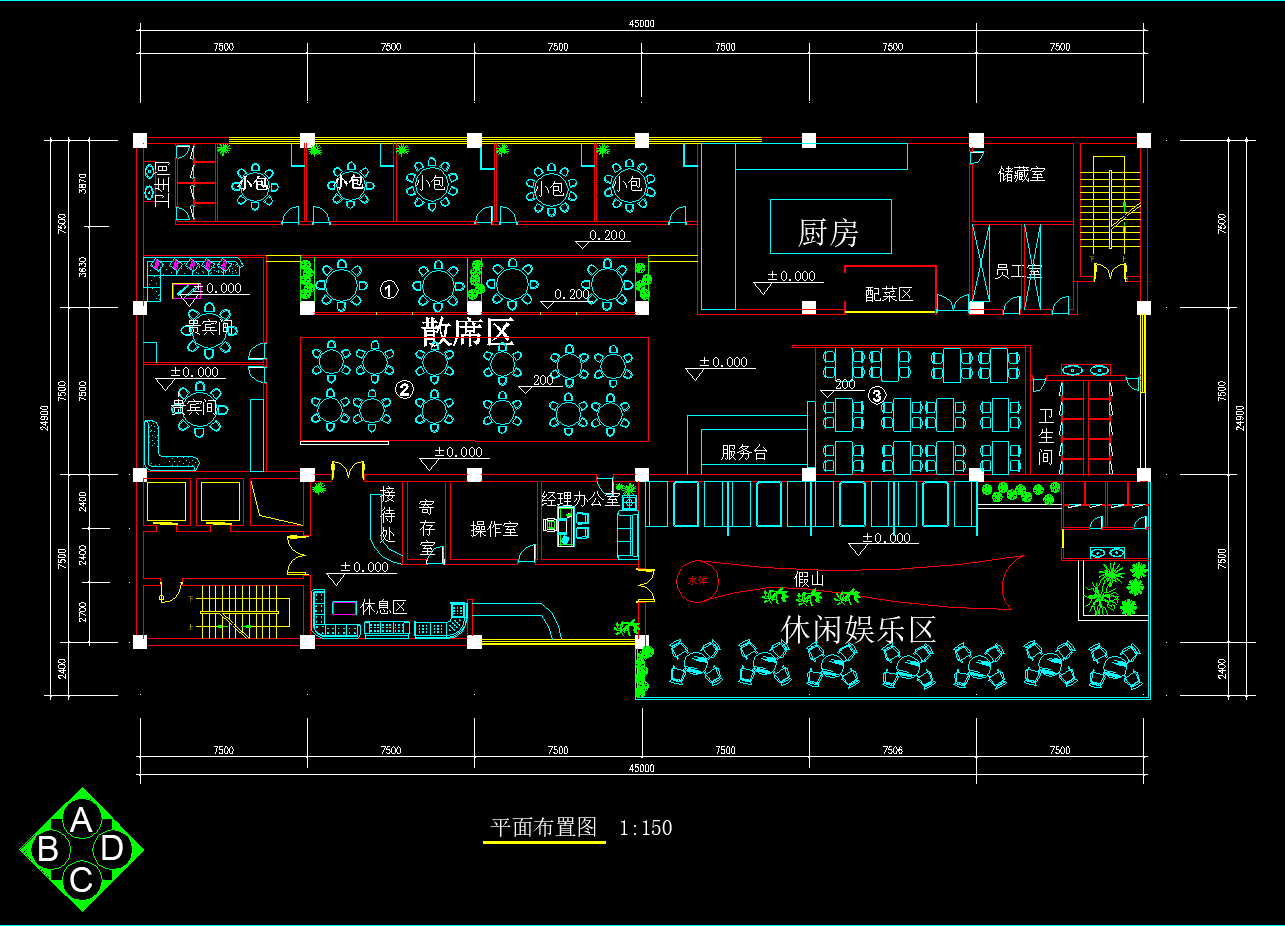Image resolution: width=1285 pixels, height=926 pixels.
Task: Select the 休闲娱乐区 leisure area label
Action: pos(858,629)
